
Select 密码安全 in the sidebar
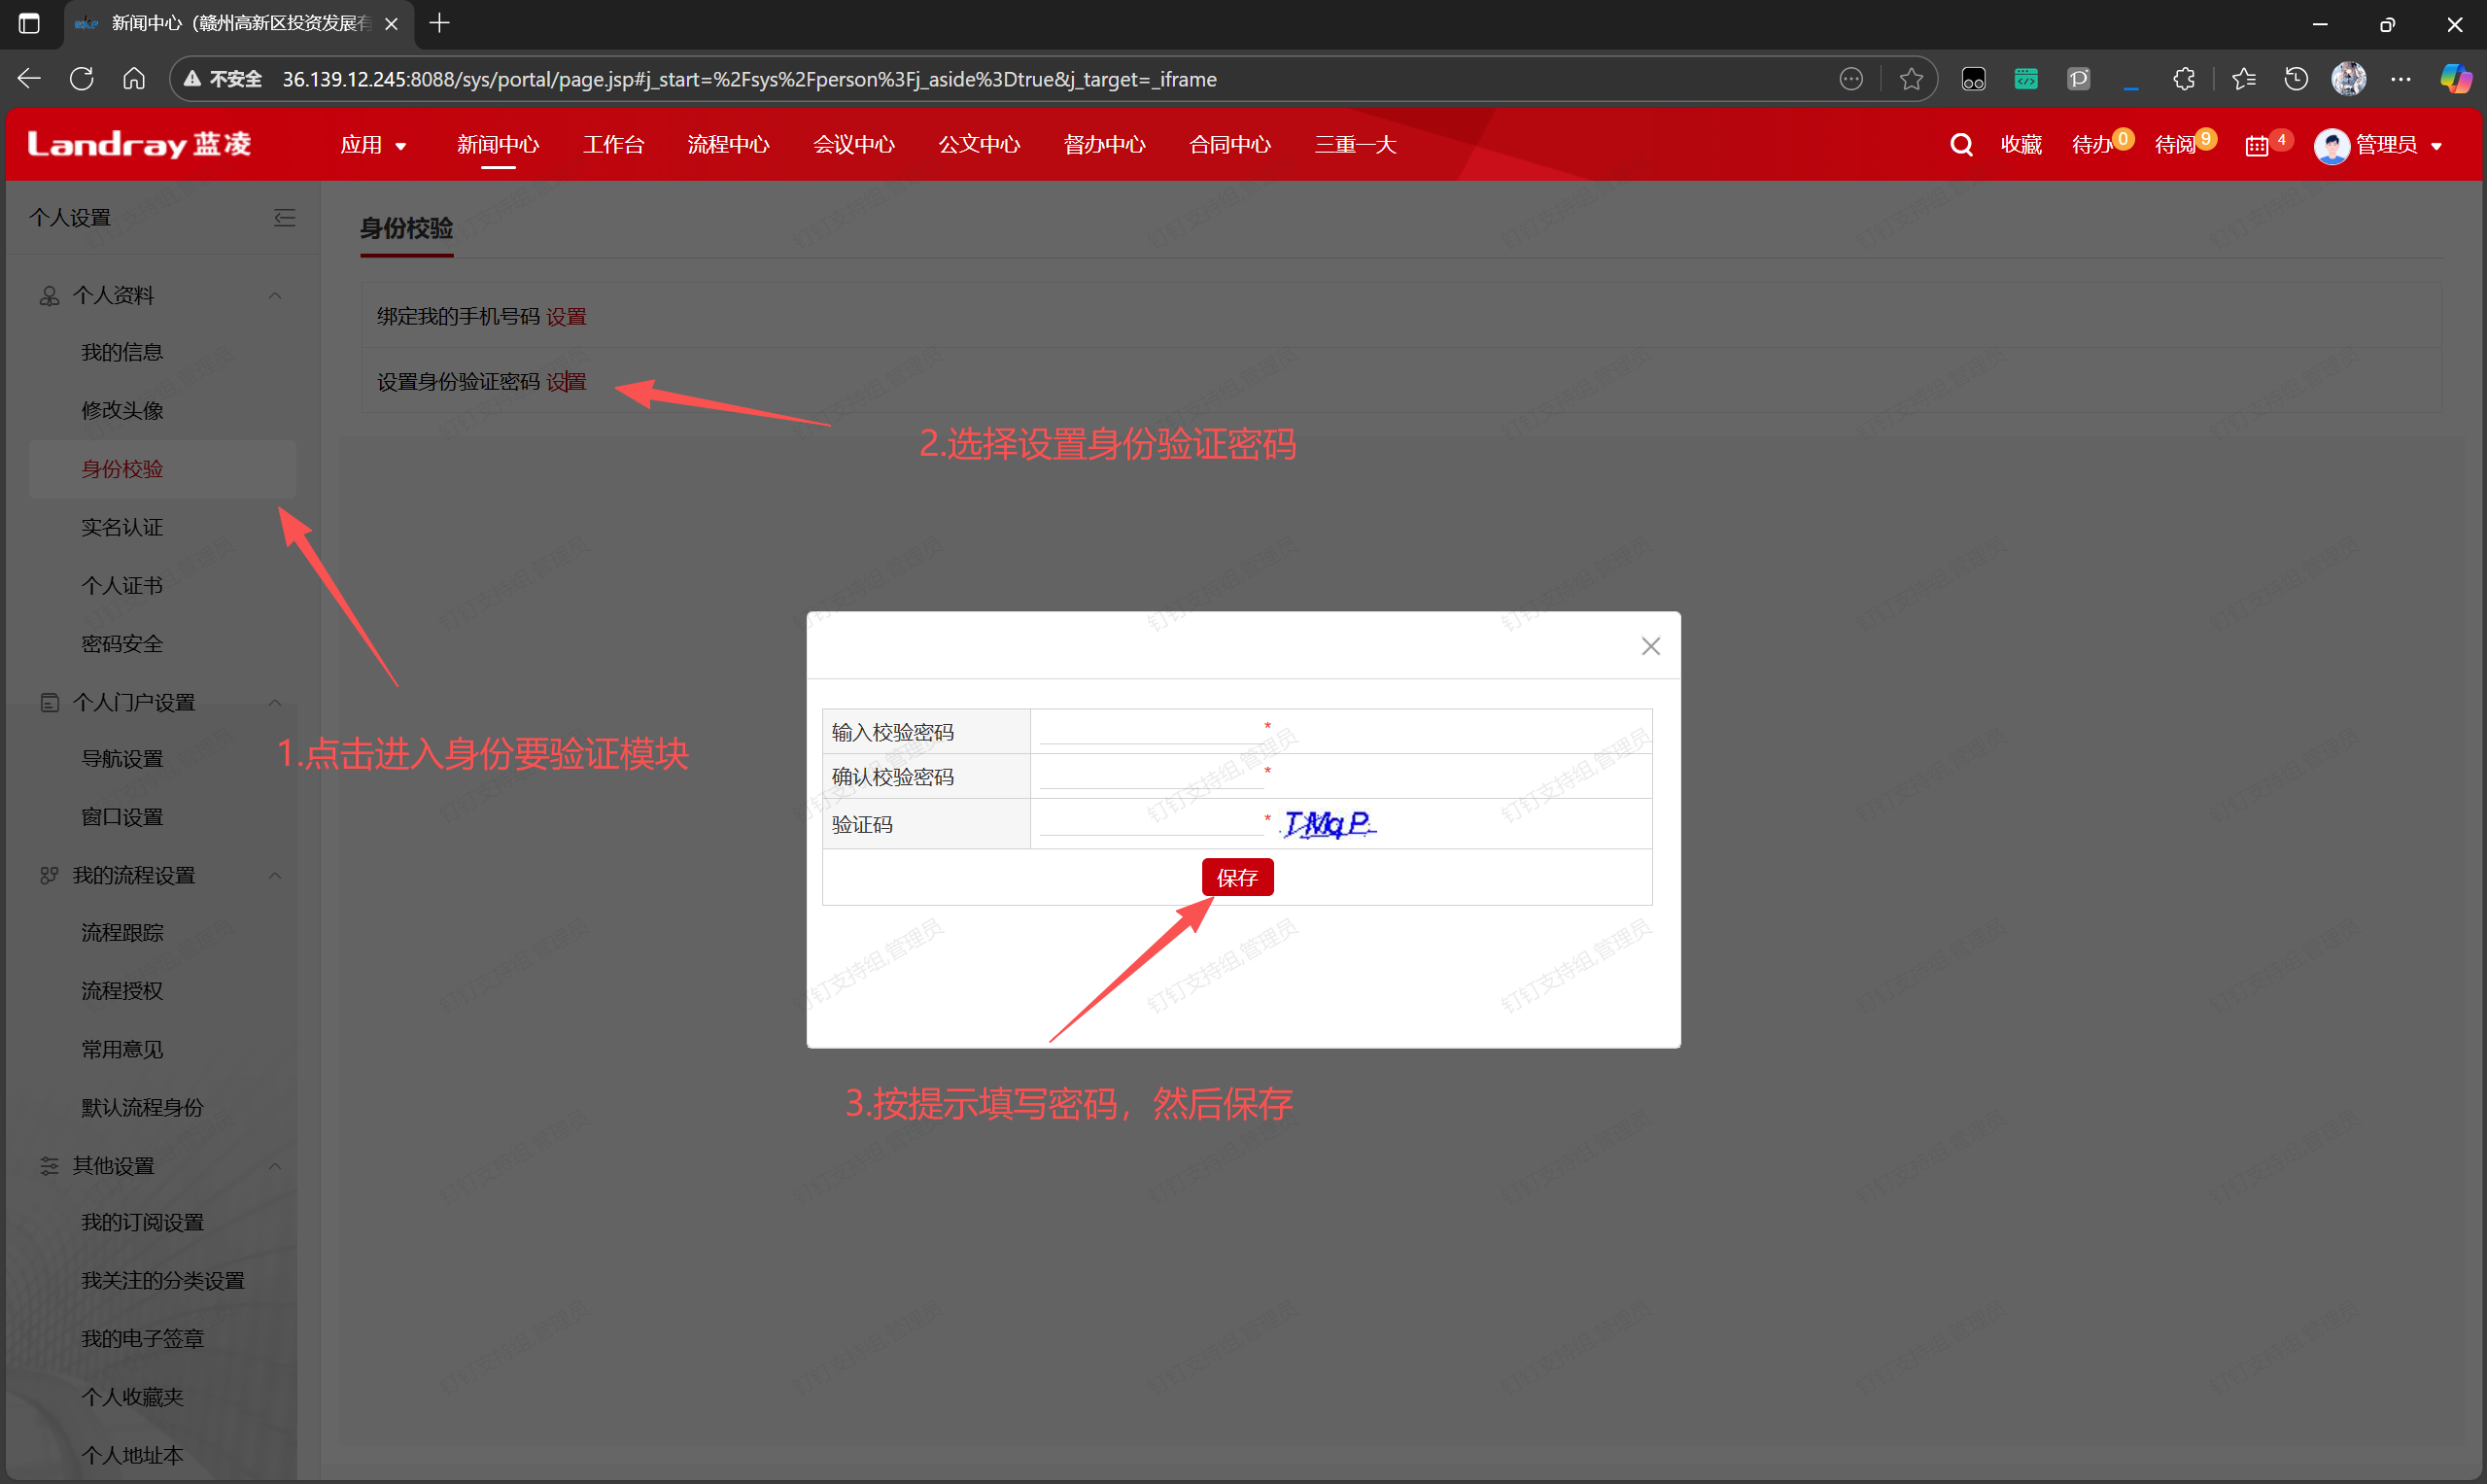[122, 644]
